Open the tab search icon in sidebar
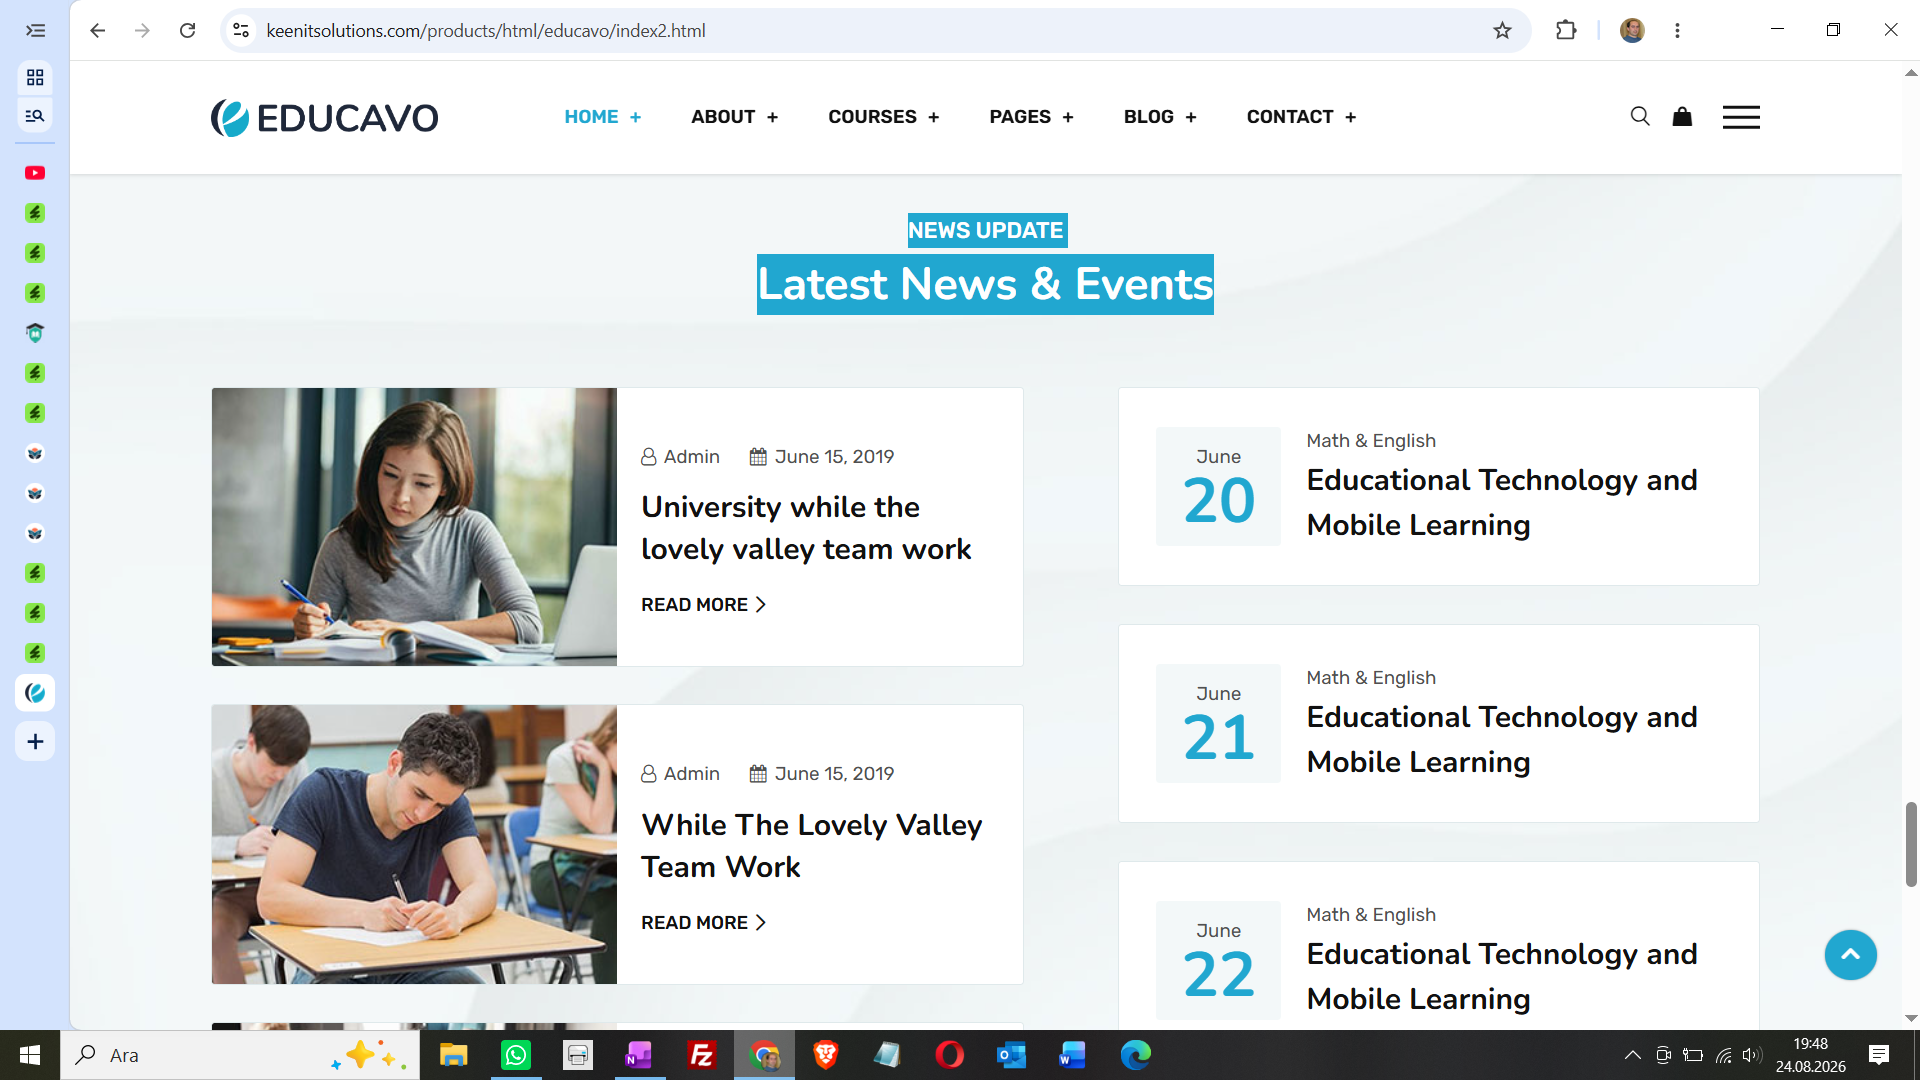This screenshot has height=1080, width=1920. coord(35,115)
